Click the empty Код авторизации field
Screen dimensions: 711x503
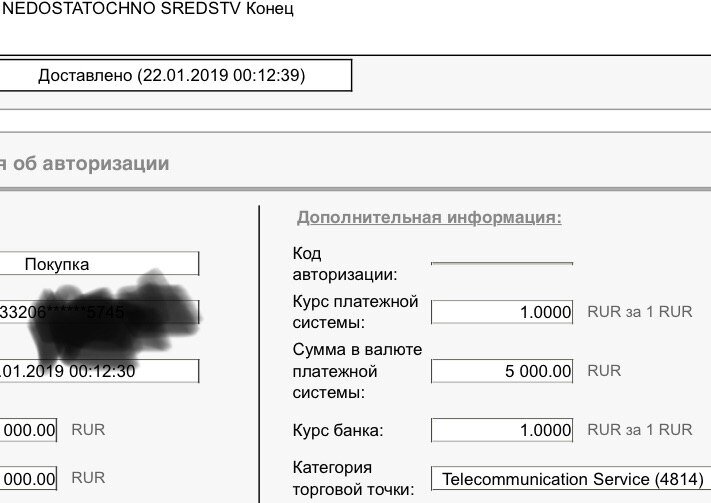pyautogui.click(x=502, y=264)
